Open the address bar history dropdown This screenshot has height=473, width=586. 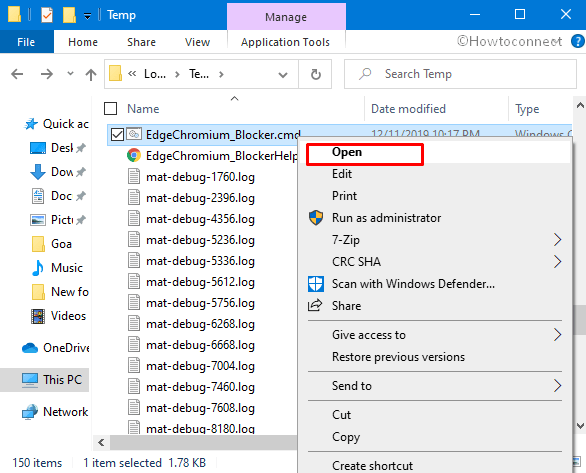coord(283,75)
